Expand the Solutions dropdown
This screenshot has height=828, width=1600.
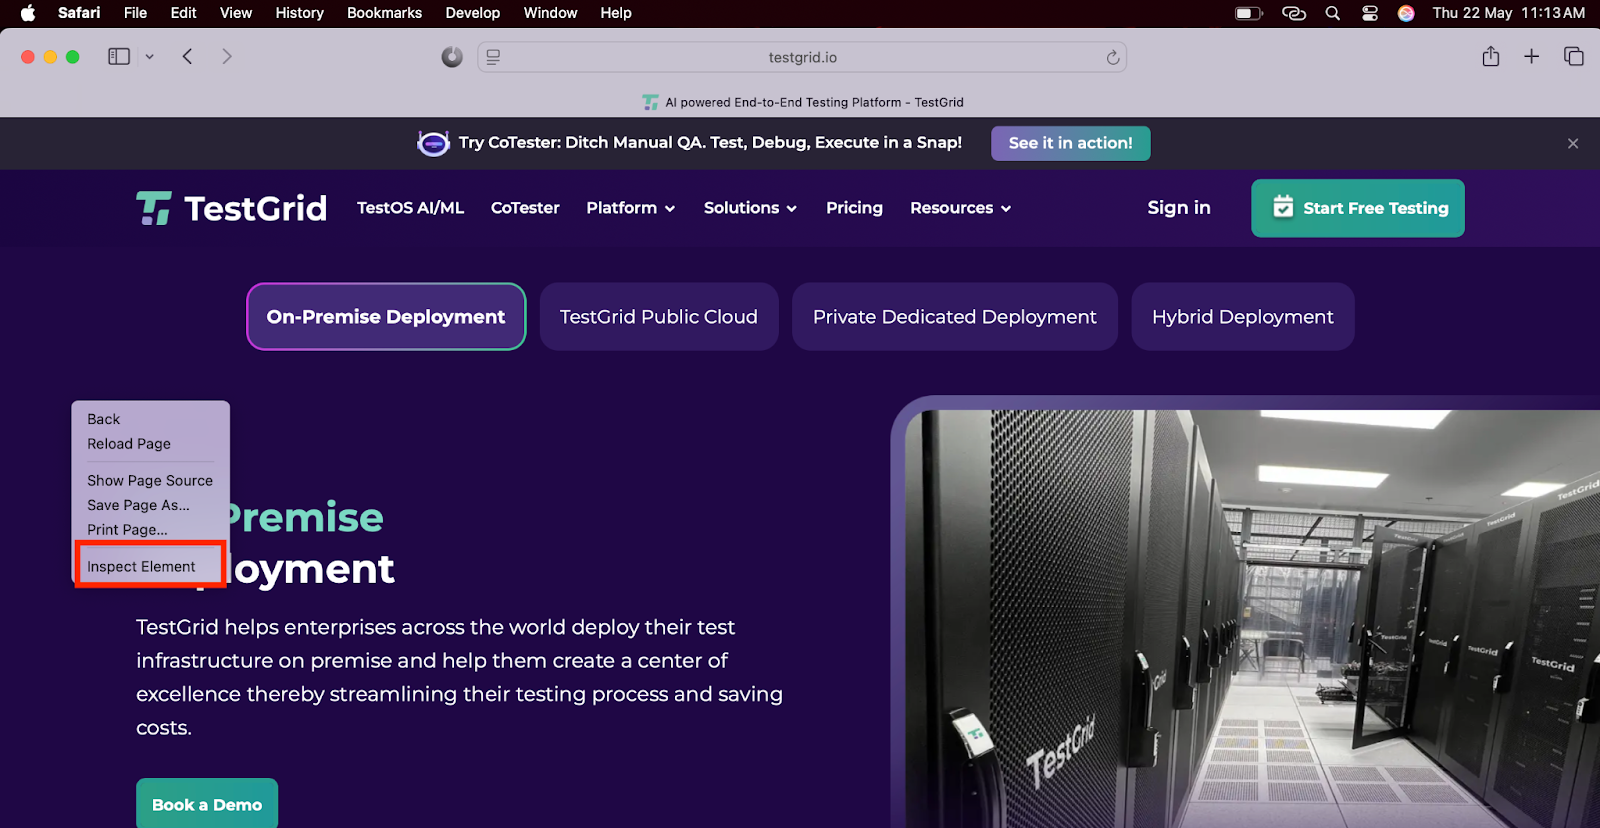coord(750,208)
